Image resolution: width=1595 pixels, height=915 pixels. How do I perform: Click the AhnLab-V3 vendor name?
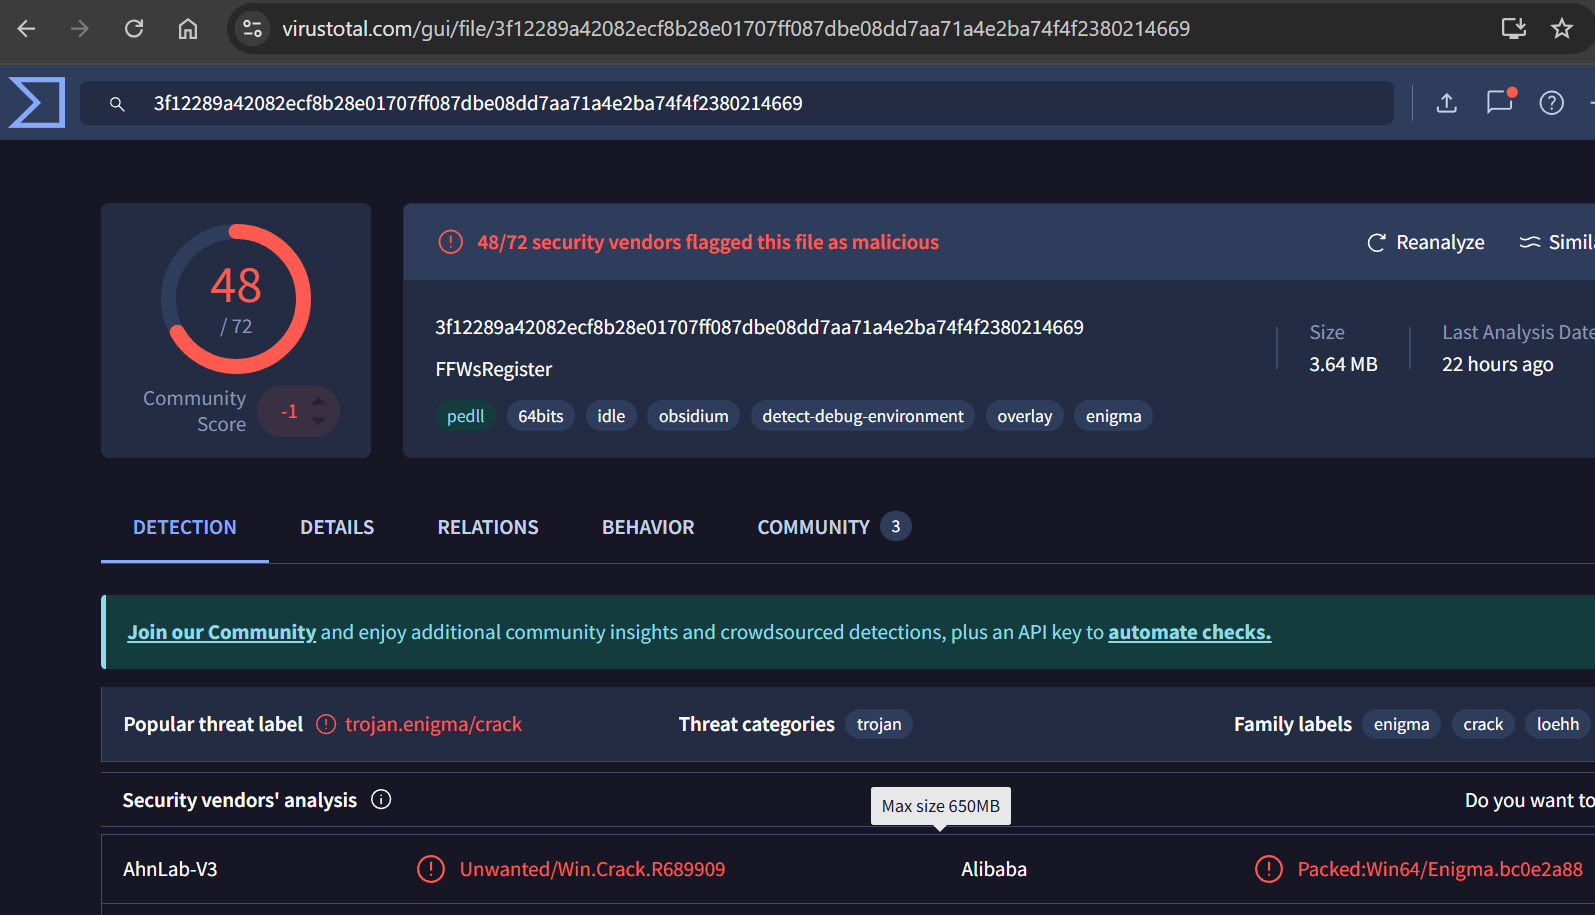click(170, 869)
